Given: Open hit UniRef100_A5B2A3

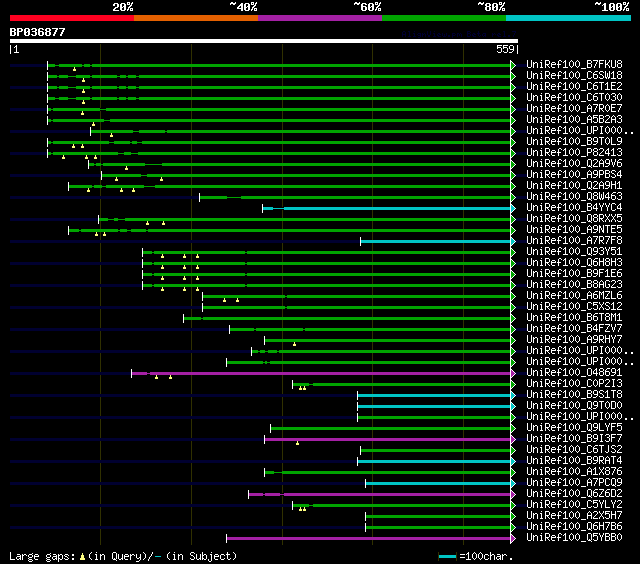Looking at the screenshot, I should point(574,120).
